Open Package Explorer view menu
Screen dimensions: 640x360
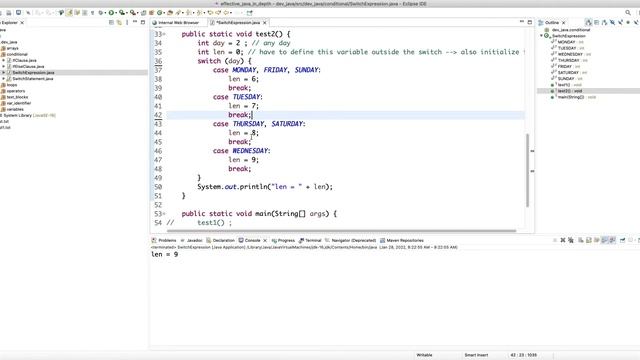pos(127,22)
